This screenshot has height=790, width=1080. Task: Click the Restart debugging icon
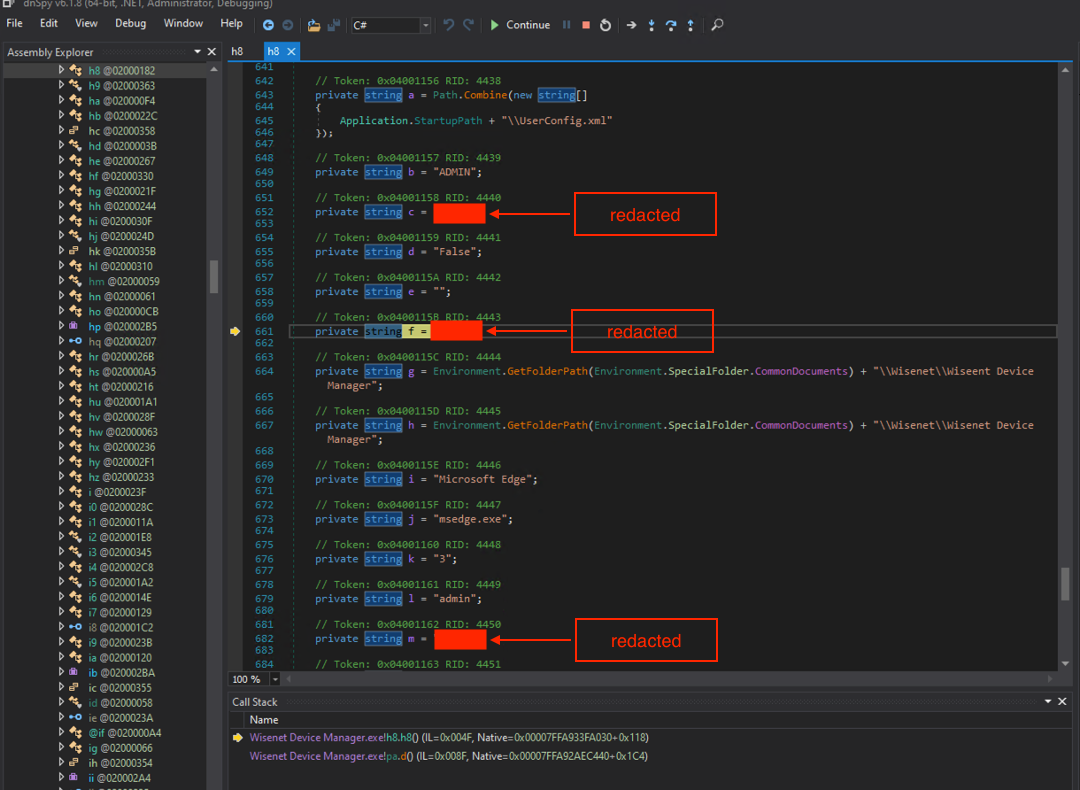tap(605, 25)
